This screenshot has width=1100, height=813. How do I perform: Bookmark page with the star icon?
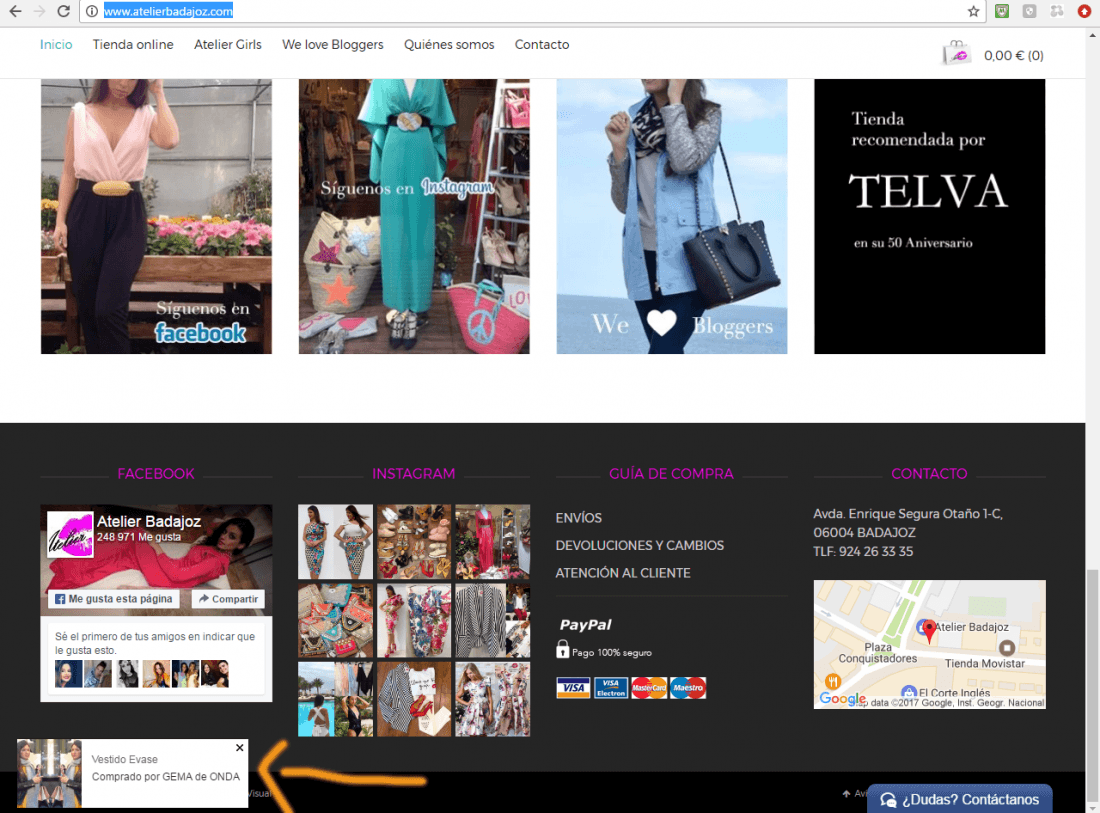973,11
